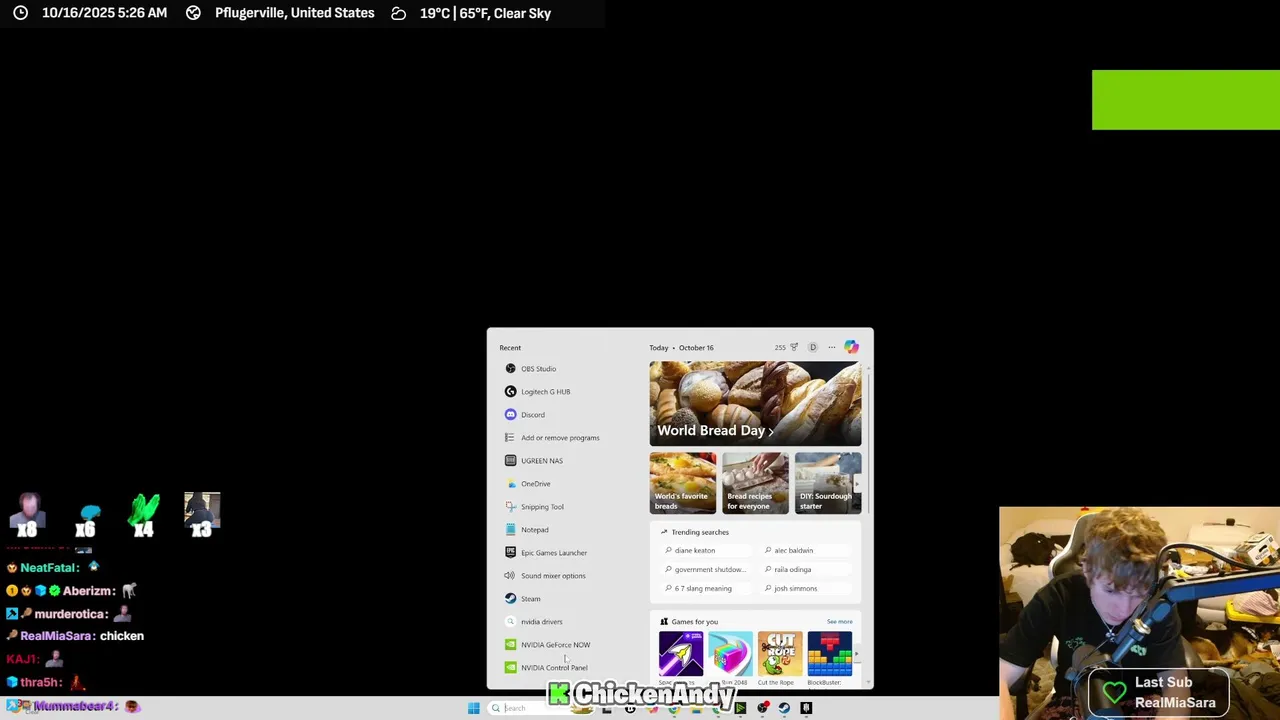Open the D profile avatar
The image size is (1280, 720).
pos(813,348)
